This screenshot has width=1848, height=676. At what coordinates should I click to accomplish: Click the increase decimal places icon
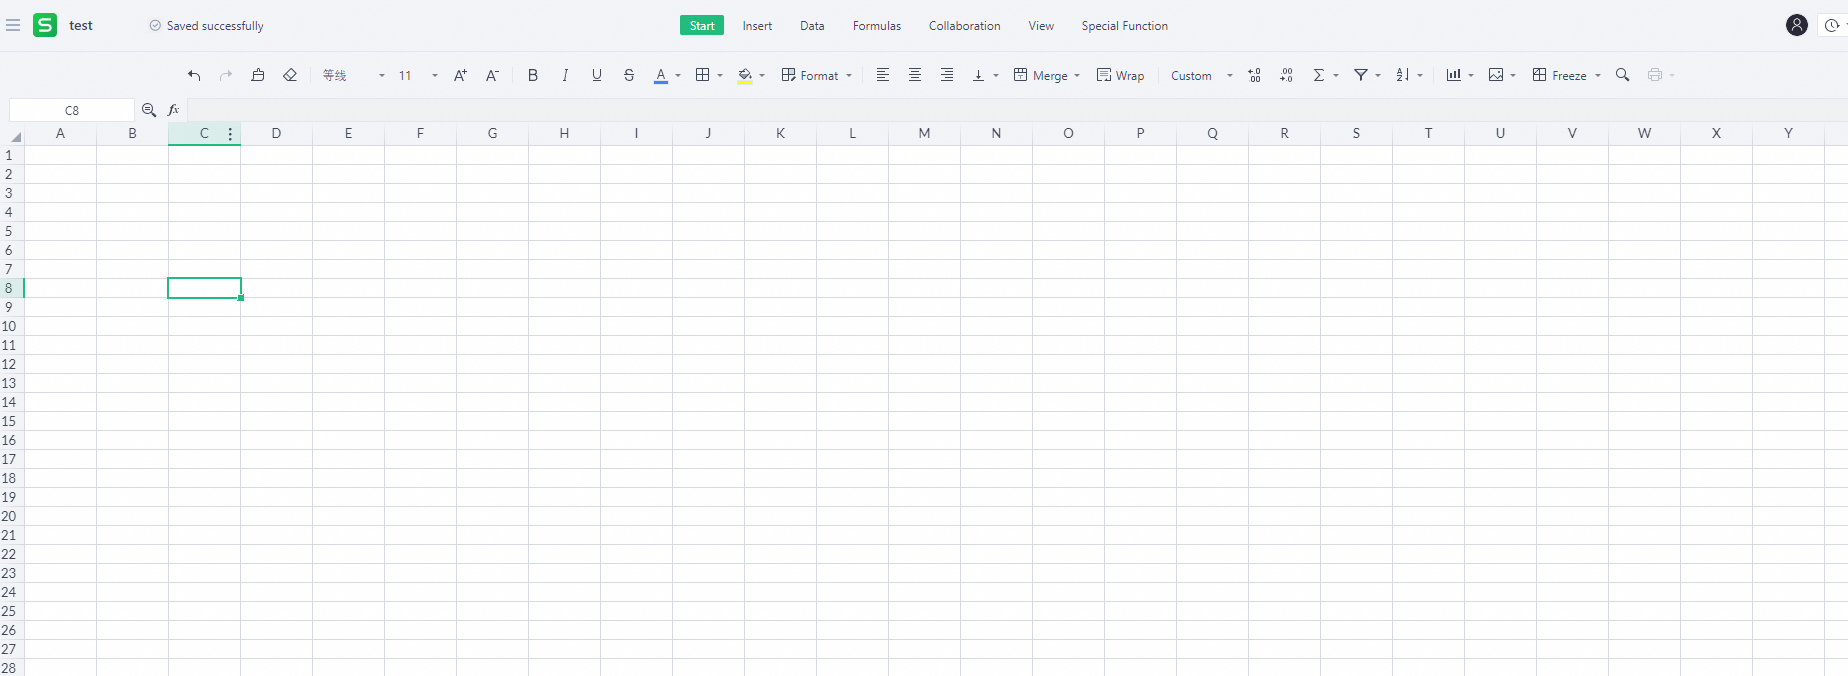[1255, 75]
